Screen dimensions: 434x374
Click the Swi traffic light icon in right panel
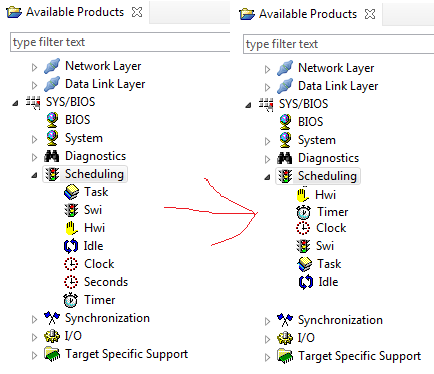pyautogui.click(x=303, y=246)
